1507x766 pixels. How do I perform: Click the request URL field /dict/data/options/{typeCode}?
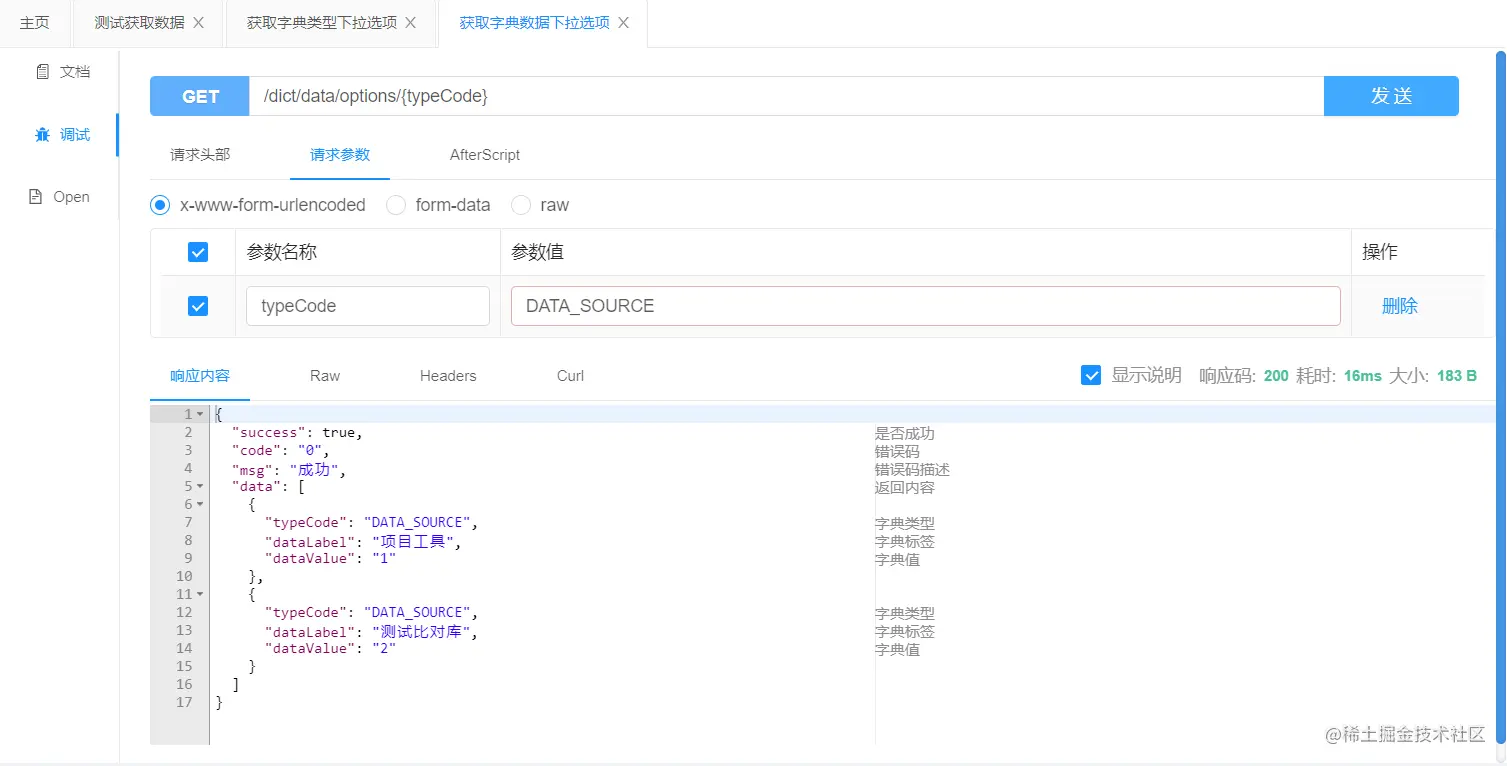tap(786, 96)
